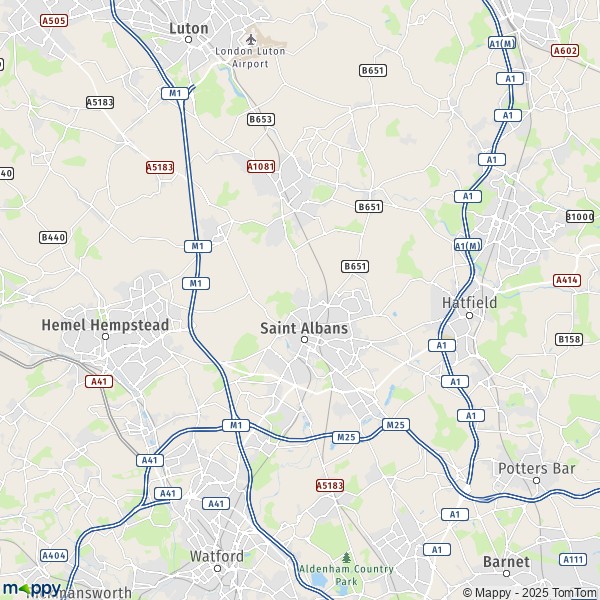The image size is (600, 600).
Task: Click the A111 road badge
Action: click(x=573, y=559)
